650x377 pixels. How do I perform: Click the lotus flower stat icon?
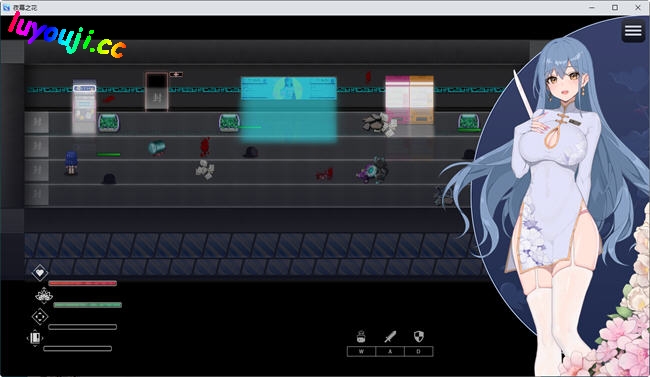coord(44,295)
